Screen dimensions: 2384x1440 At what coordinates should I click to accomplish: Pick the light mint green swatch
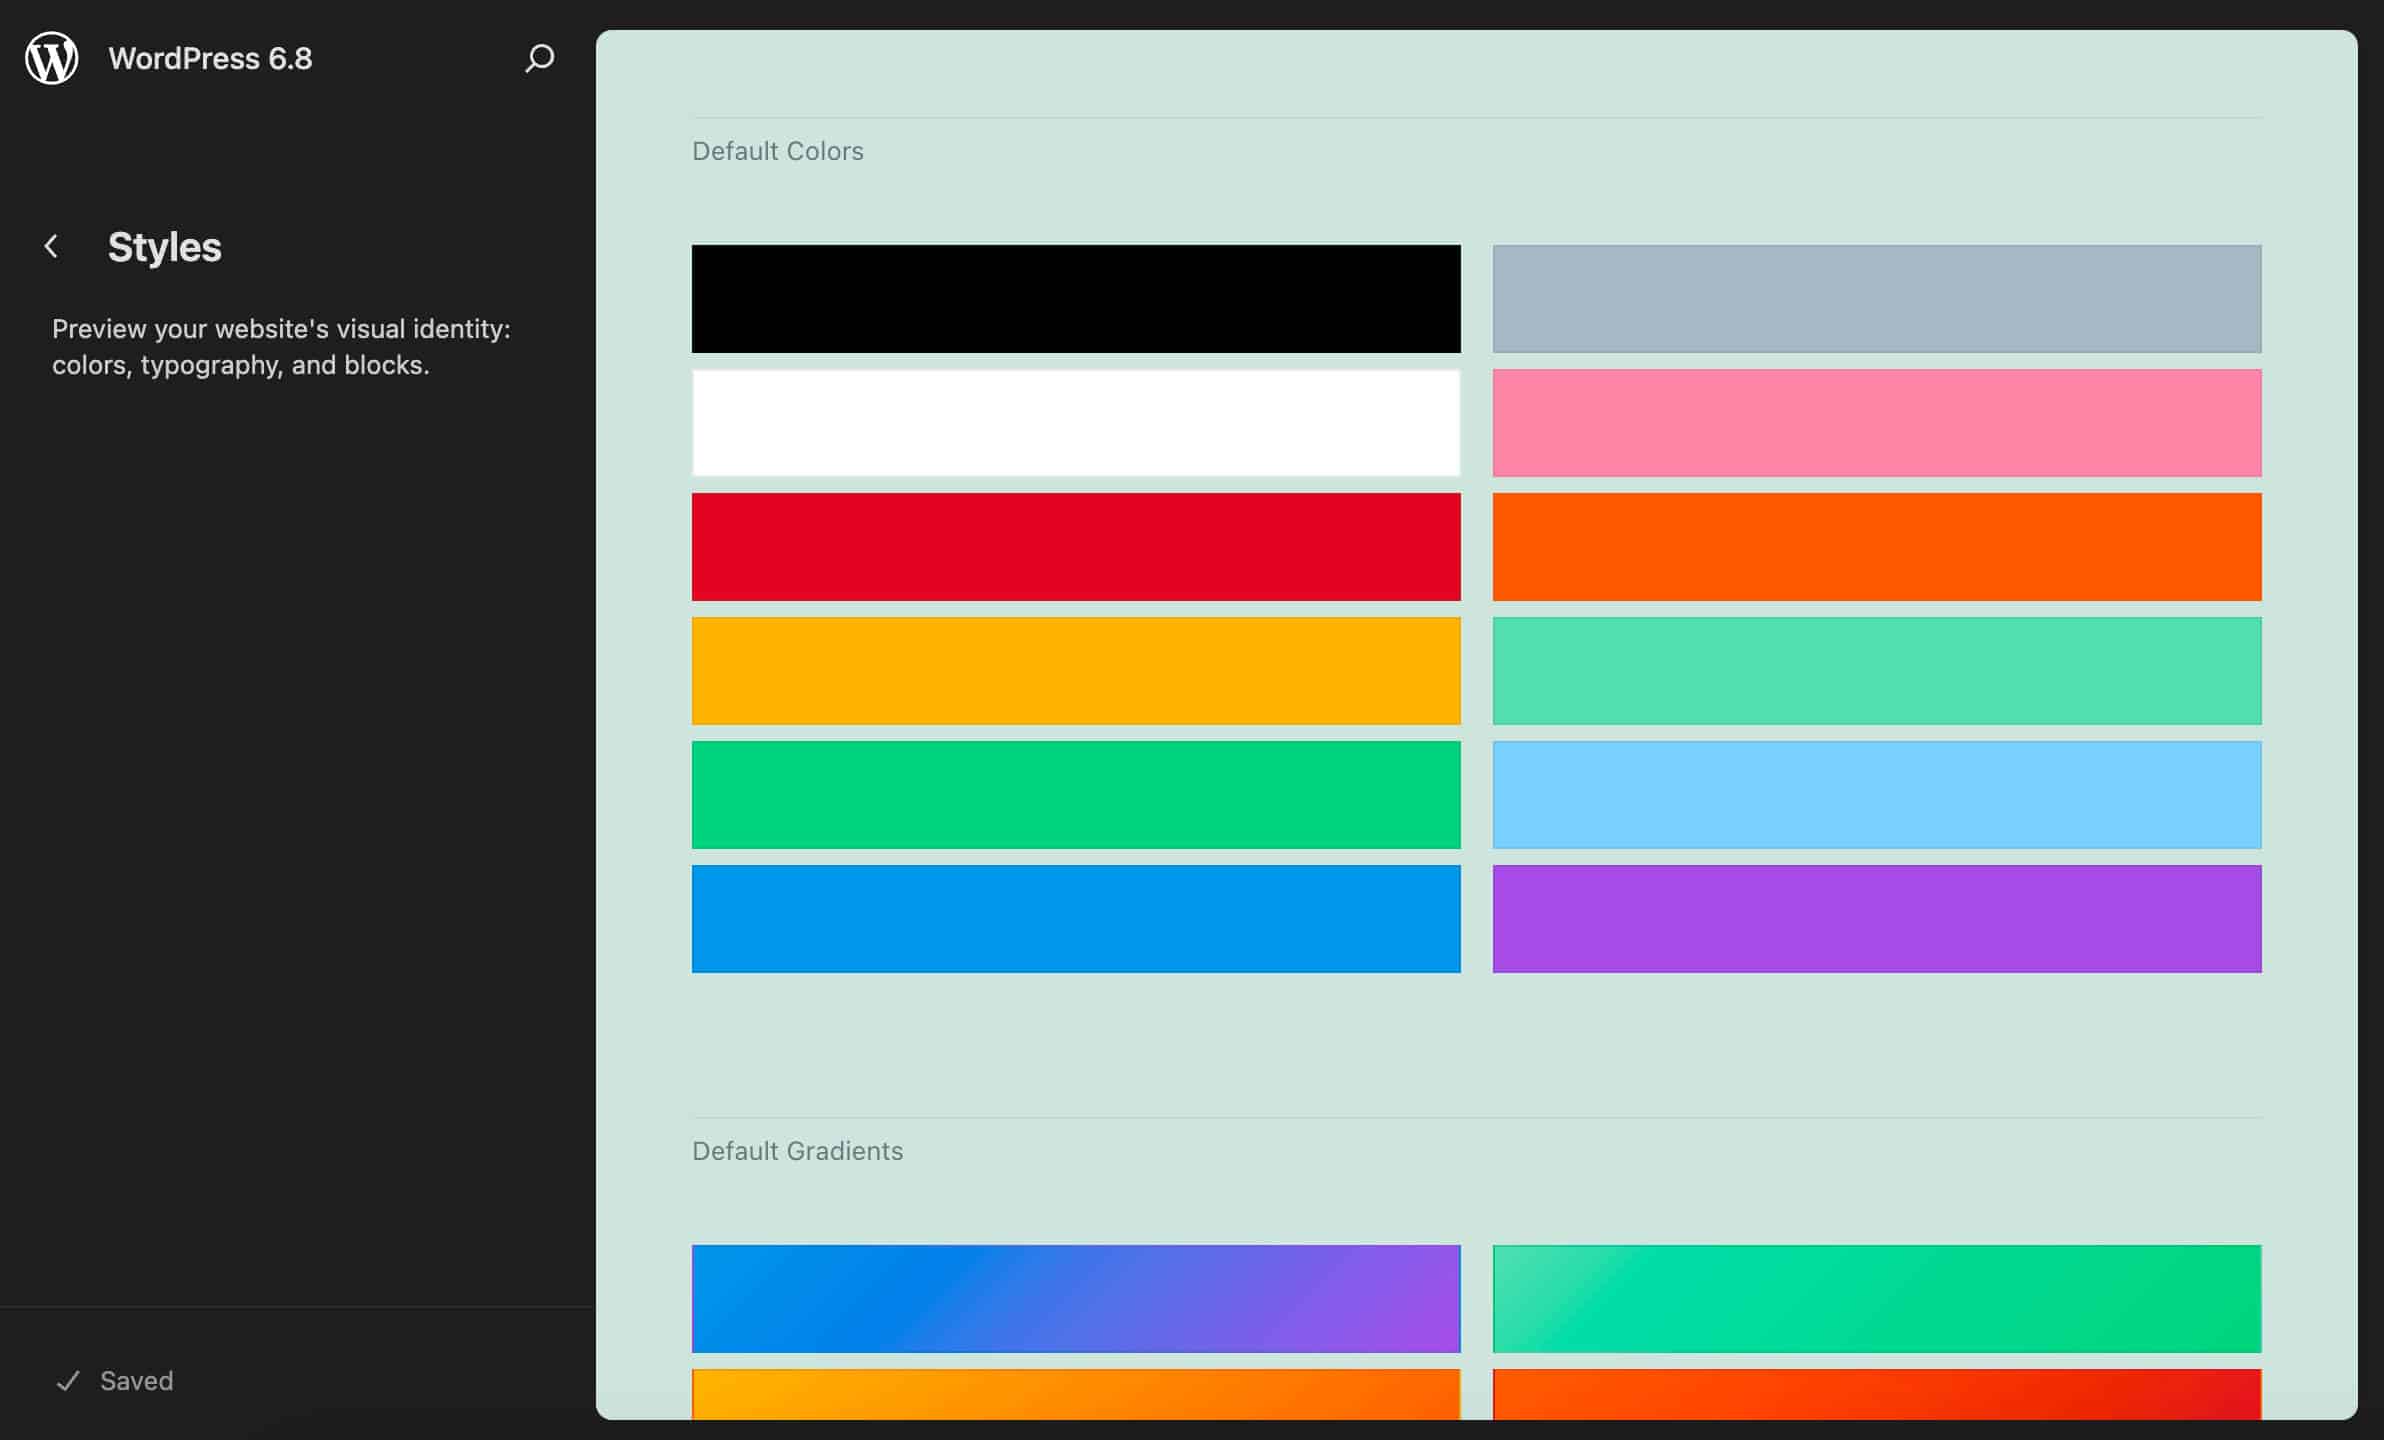[x=1876, y=670]
